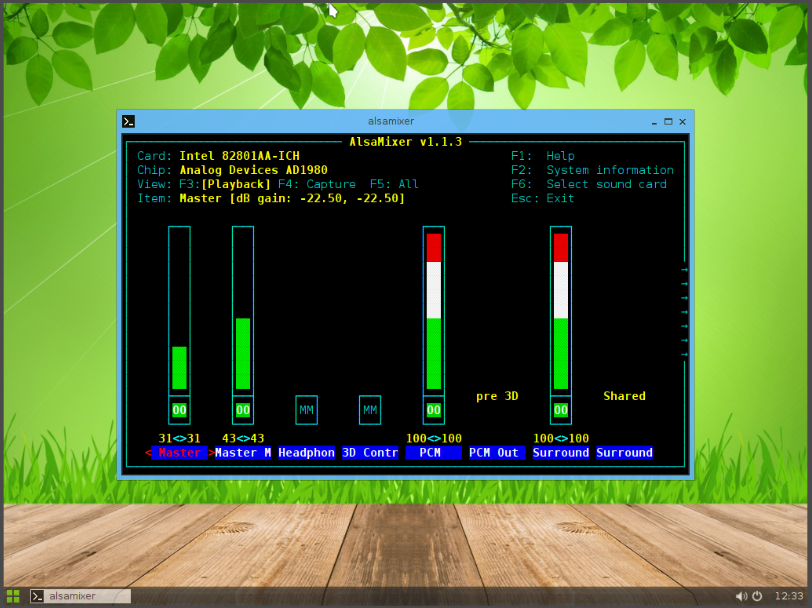
Task: Click the terminal icon in the window title bar
Action: tap(128, 121)
